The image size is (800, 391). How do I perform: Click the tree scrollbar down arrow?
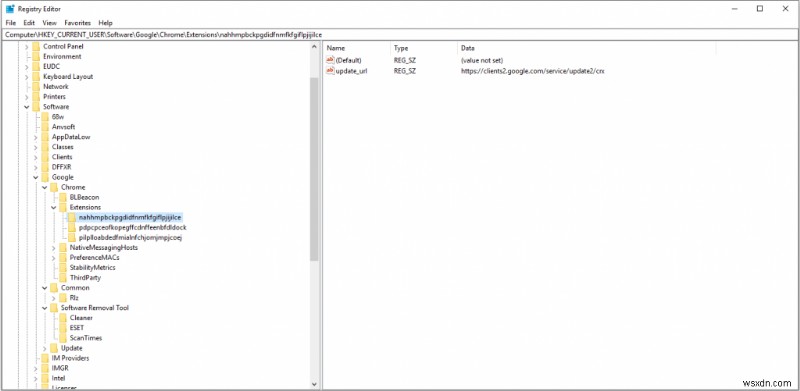(314, 384)
